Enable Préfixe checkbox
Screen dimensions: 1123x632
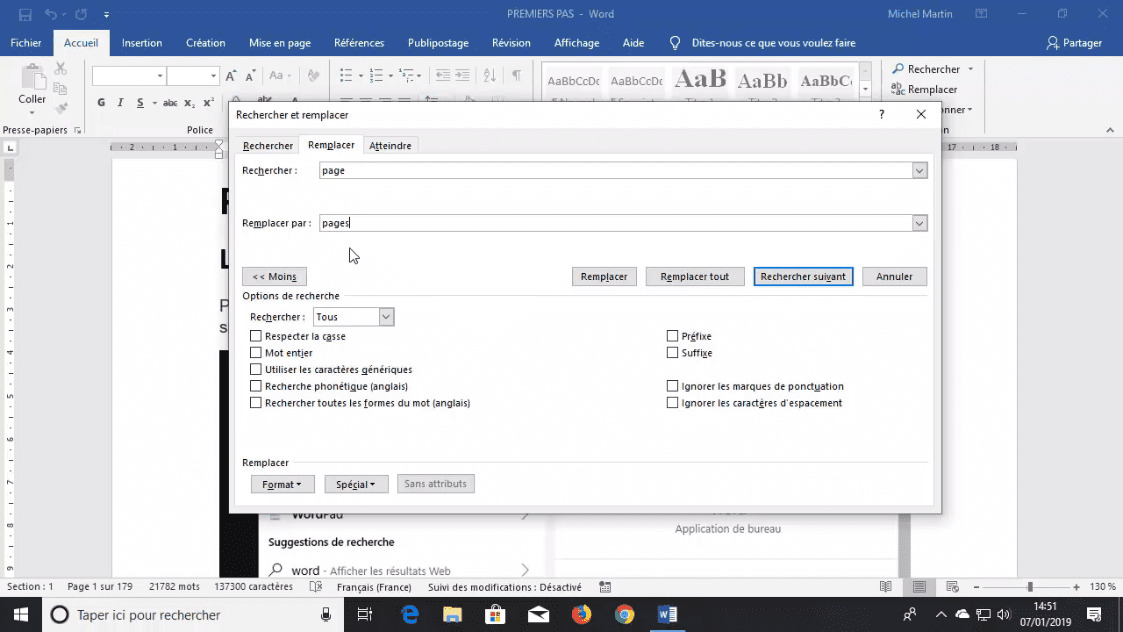672,336
